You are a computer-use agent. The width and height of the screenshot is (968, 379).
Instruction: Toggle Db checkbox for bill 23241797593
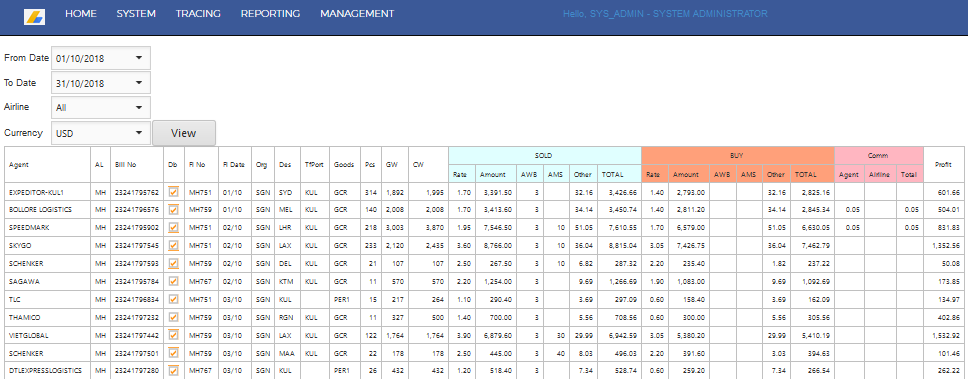pos(173,263)
